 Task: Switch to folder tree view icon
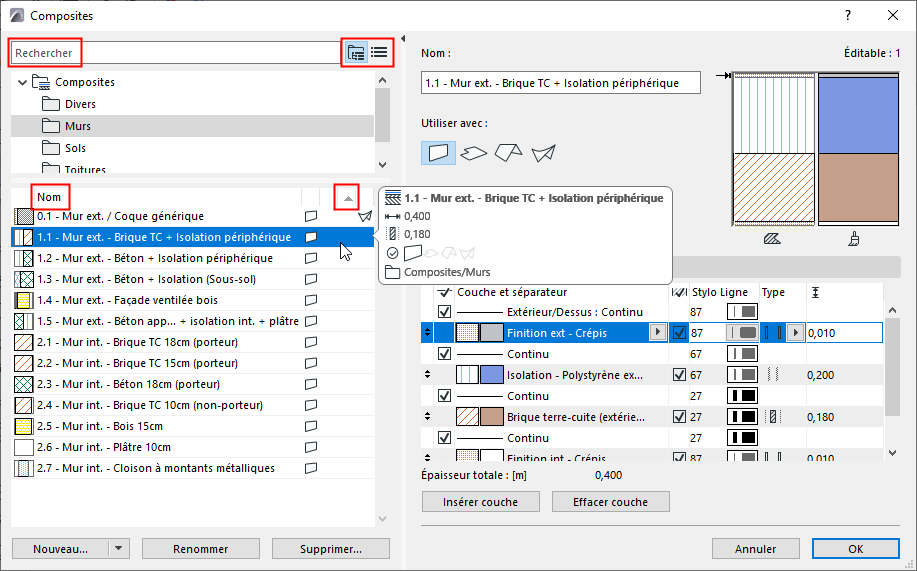tap(356, 53)
